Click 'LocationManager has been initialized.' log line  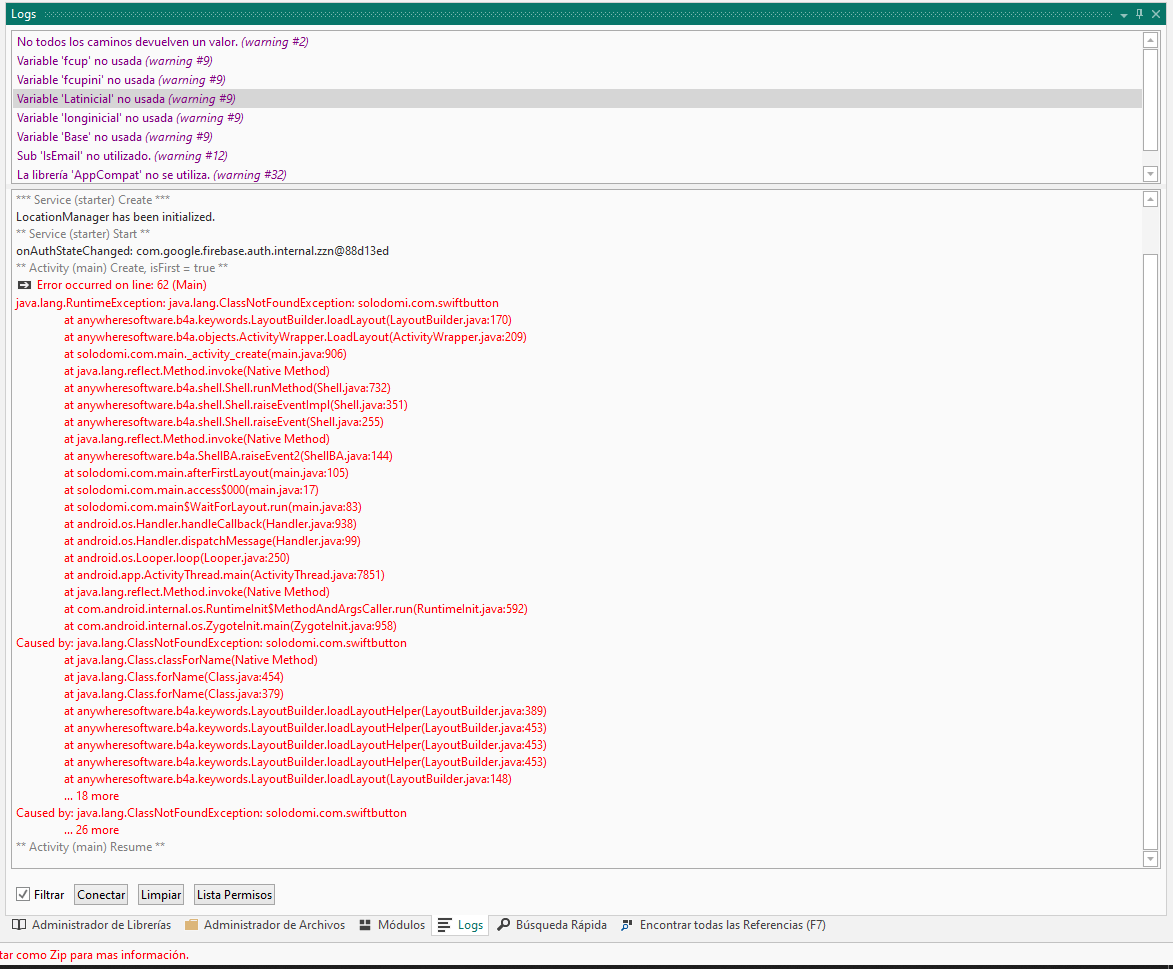pos(115,217)
